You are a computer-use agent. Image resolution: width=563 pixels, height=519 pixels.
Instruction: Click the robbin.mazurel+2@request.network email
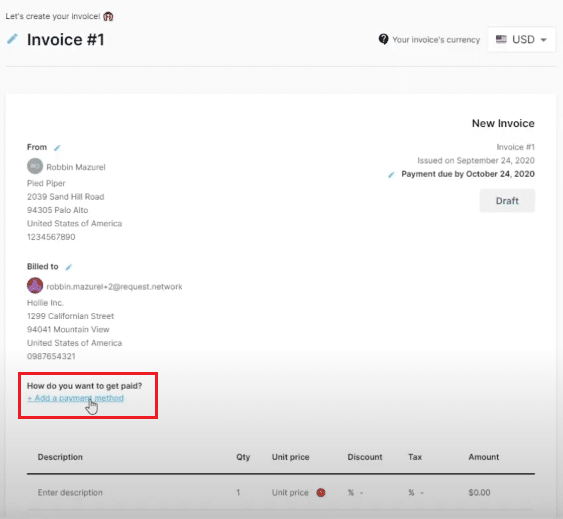click(114, 287)
